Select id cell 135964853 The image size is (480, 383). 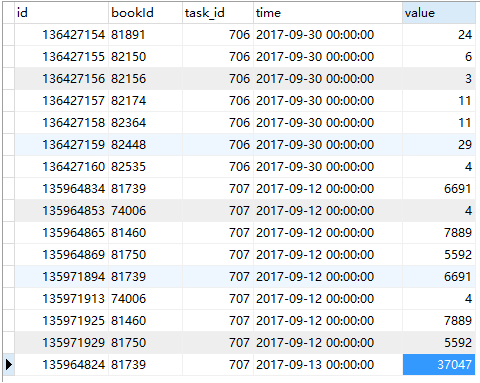pyautogui.click(x=61, y=211)
